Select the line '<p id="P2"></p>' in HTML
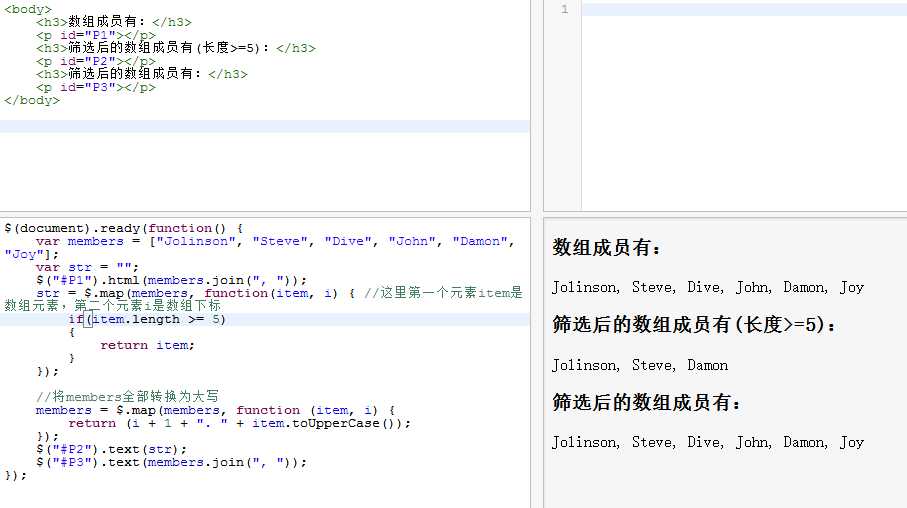Viewport: 907px width, 508px height. [95, 61]
